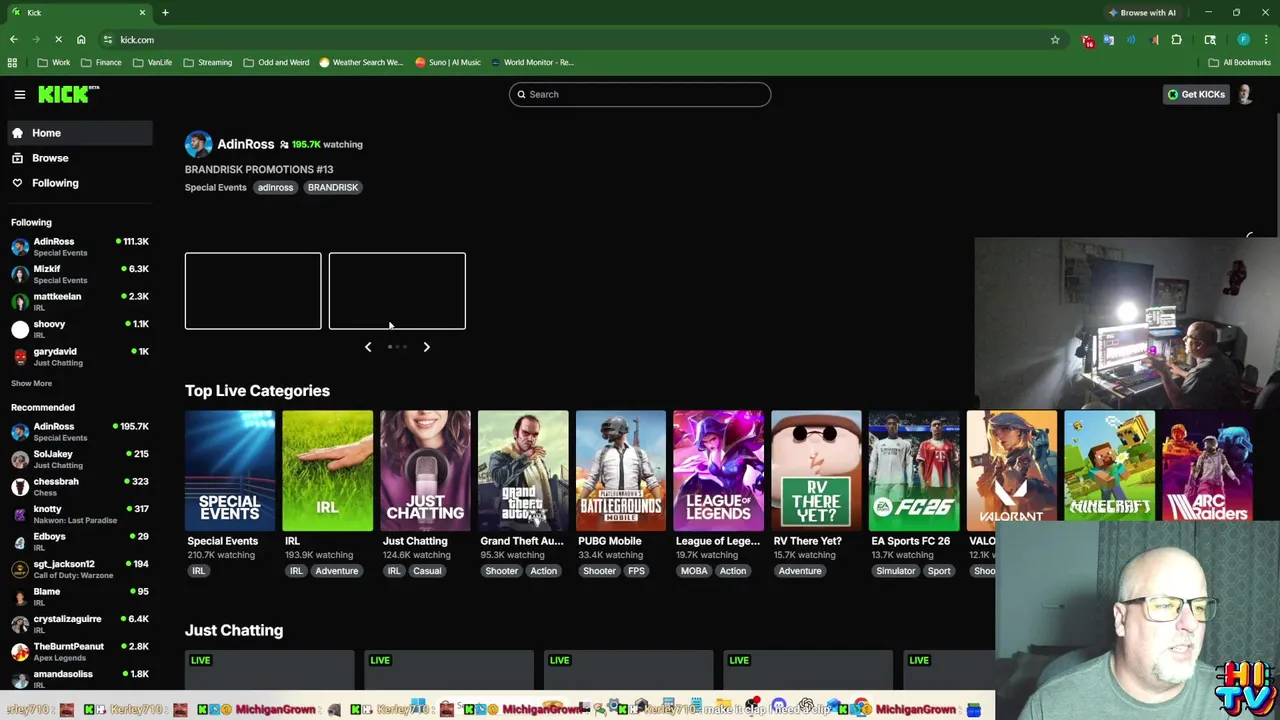The image size is (1280, 720).
Task: Open AdinRoss featured stream avatar
Action: pos(198,144)
